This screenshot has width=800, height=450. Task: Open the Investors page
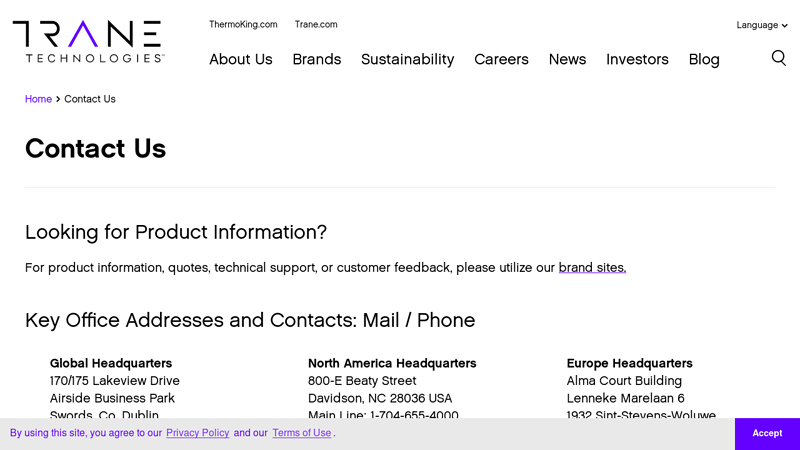[x=637, y=59]
